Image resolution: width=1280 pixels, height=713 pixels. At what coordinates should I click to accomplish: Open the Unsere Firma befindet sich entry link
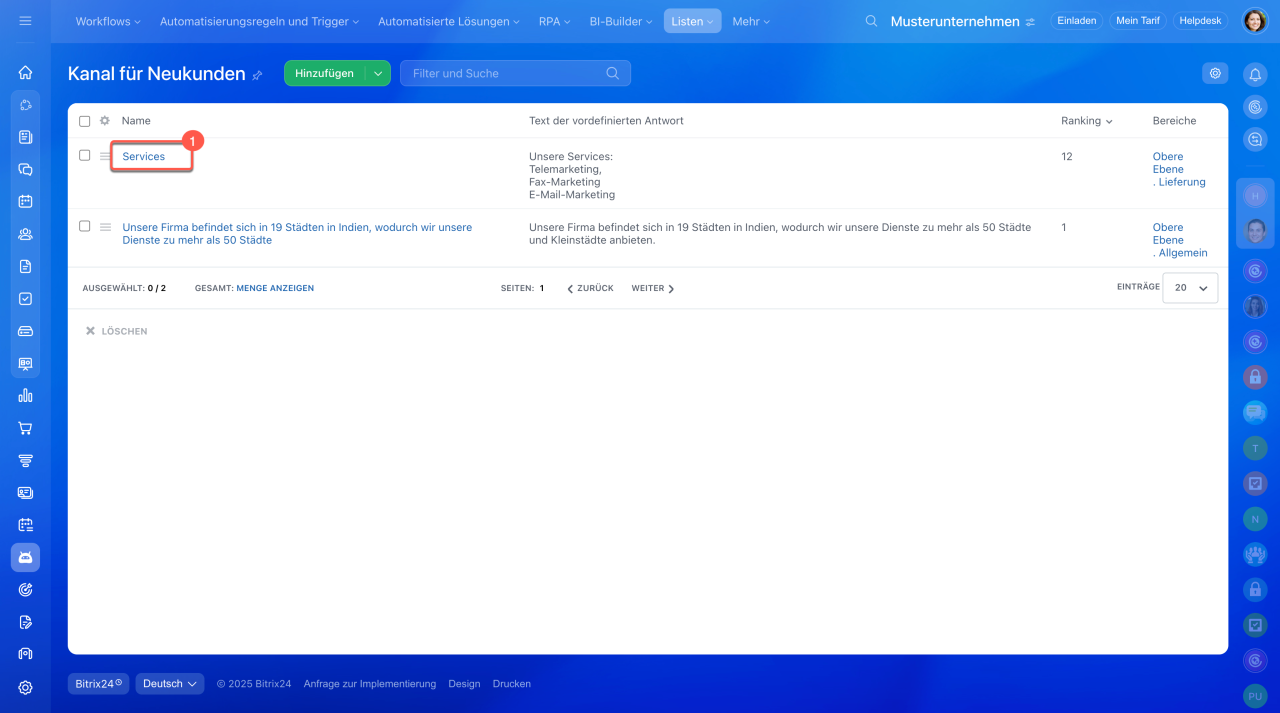pos(297,234)
